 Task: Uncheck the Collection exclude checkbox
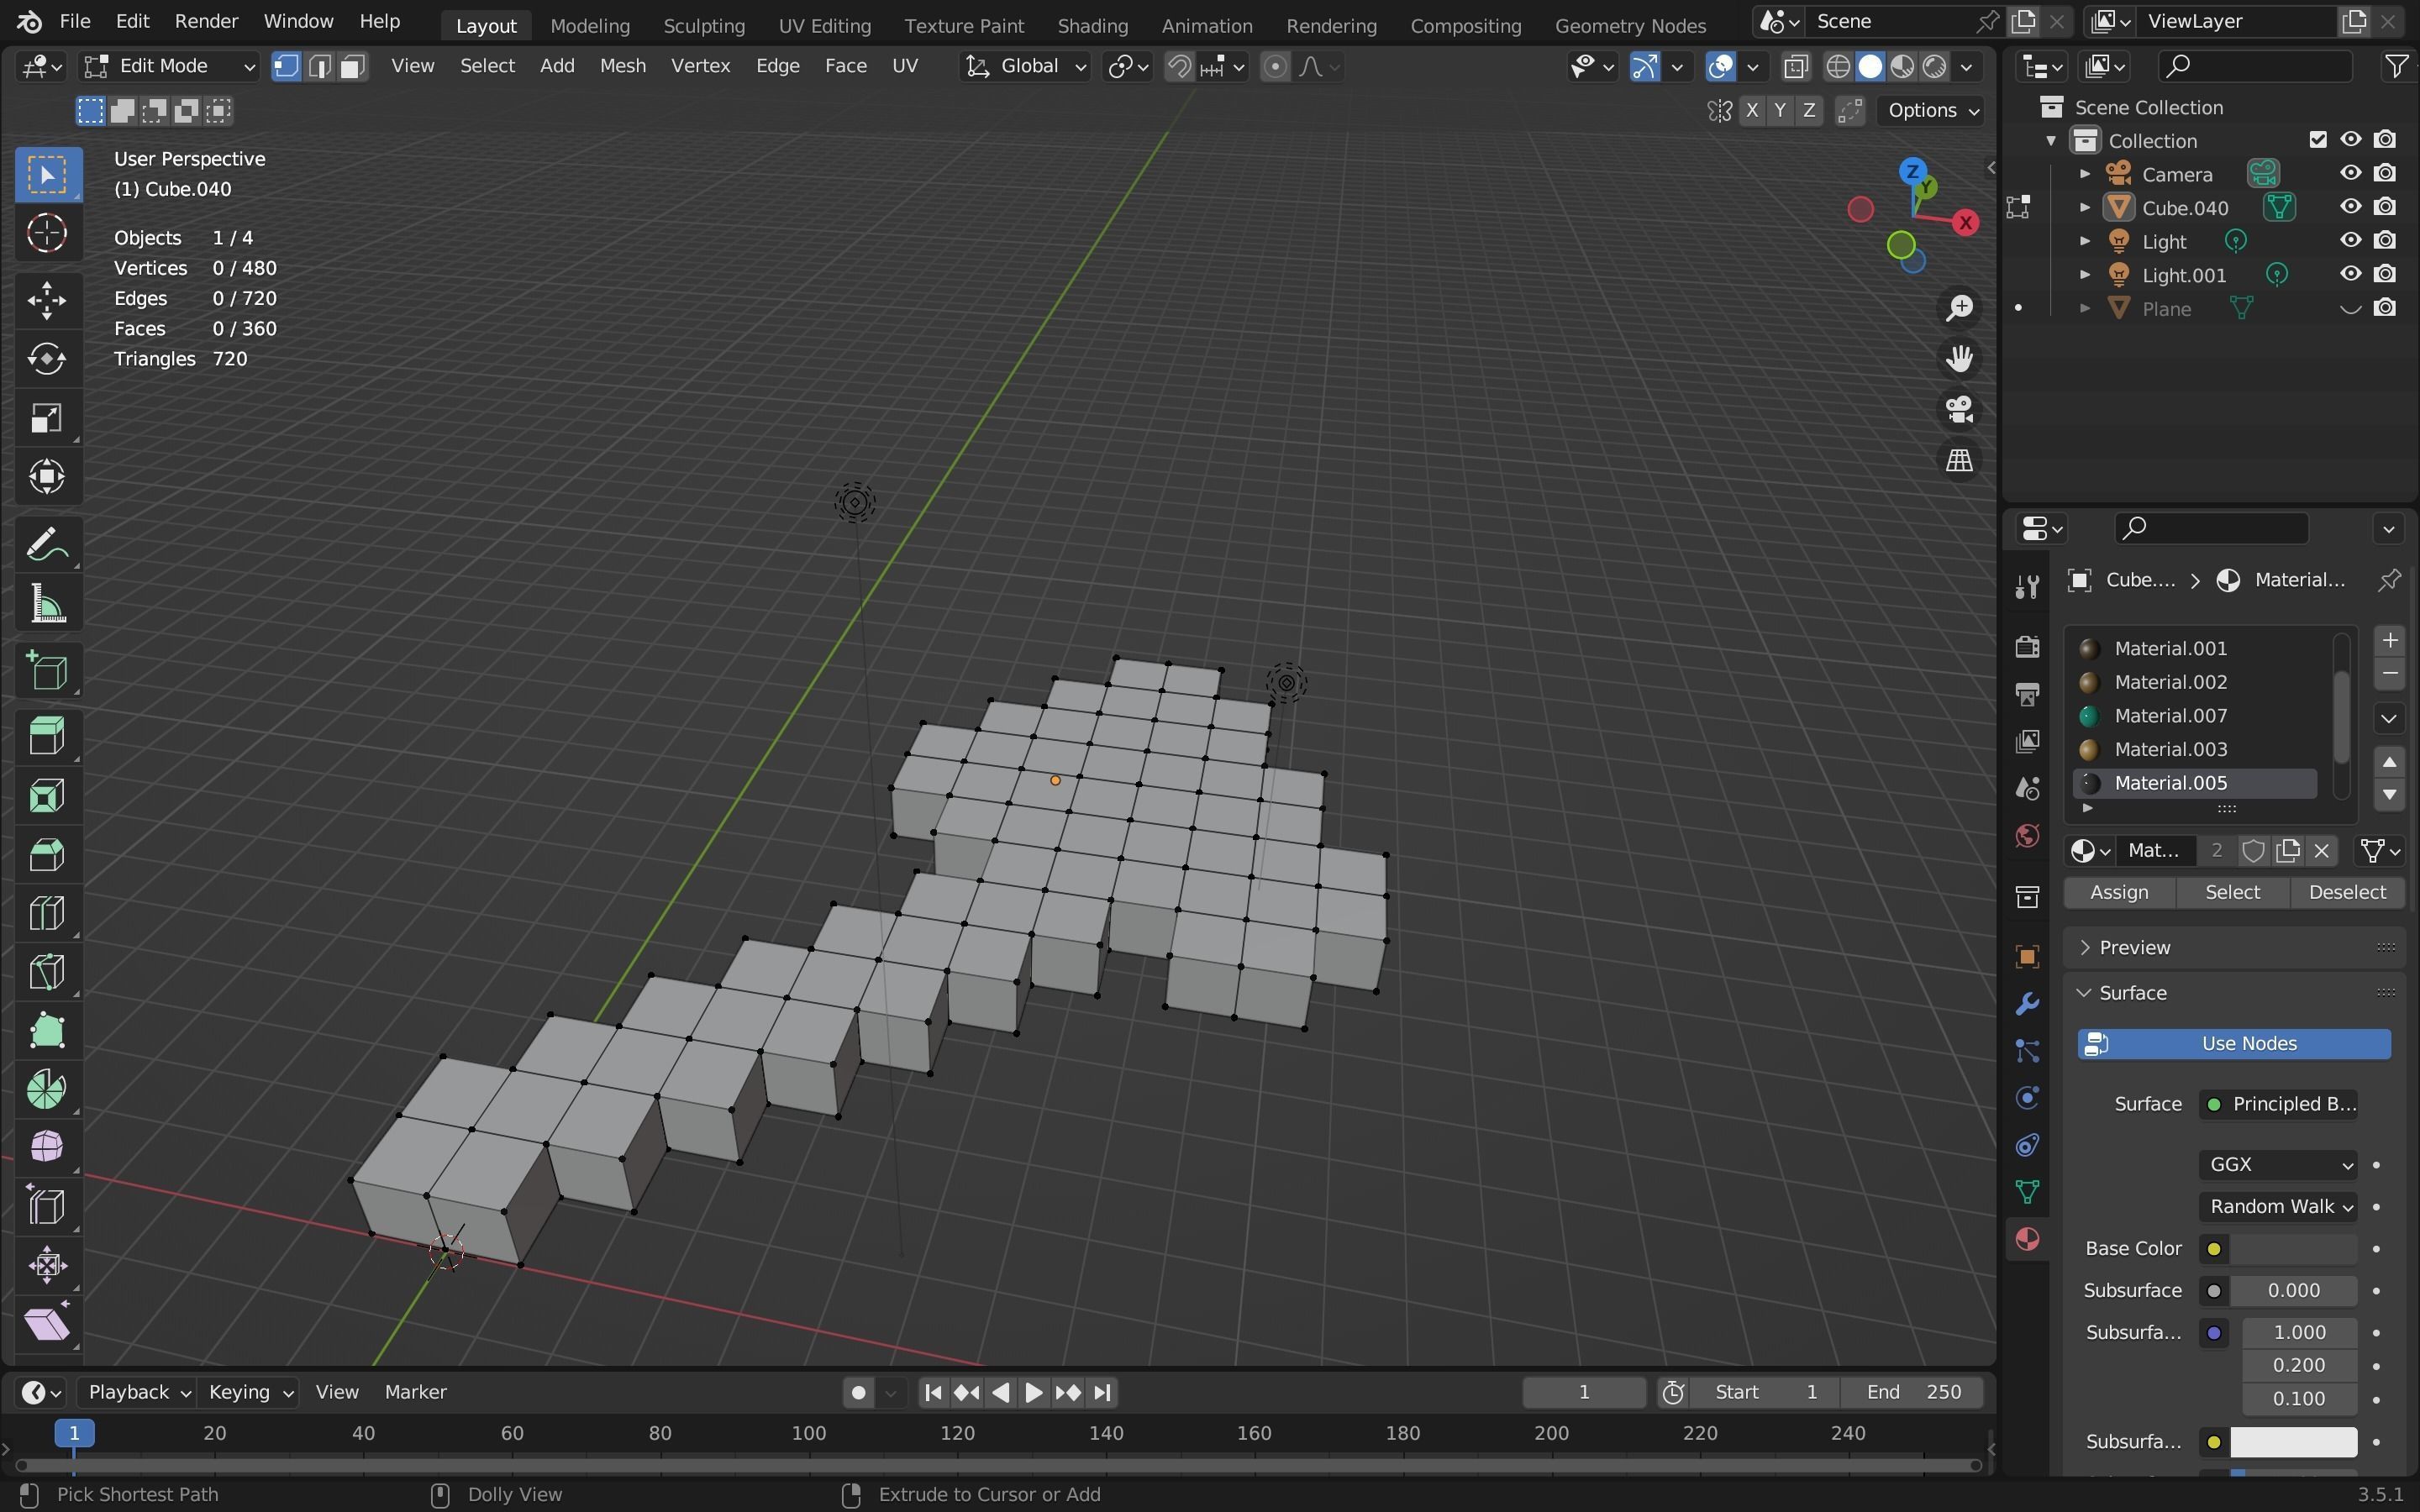tap(2318, 140)
